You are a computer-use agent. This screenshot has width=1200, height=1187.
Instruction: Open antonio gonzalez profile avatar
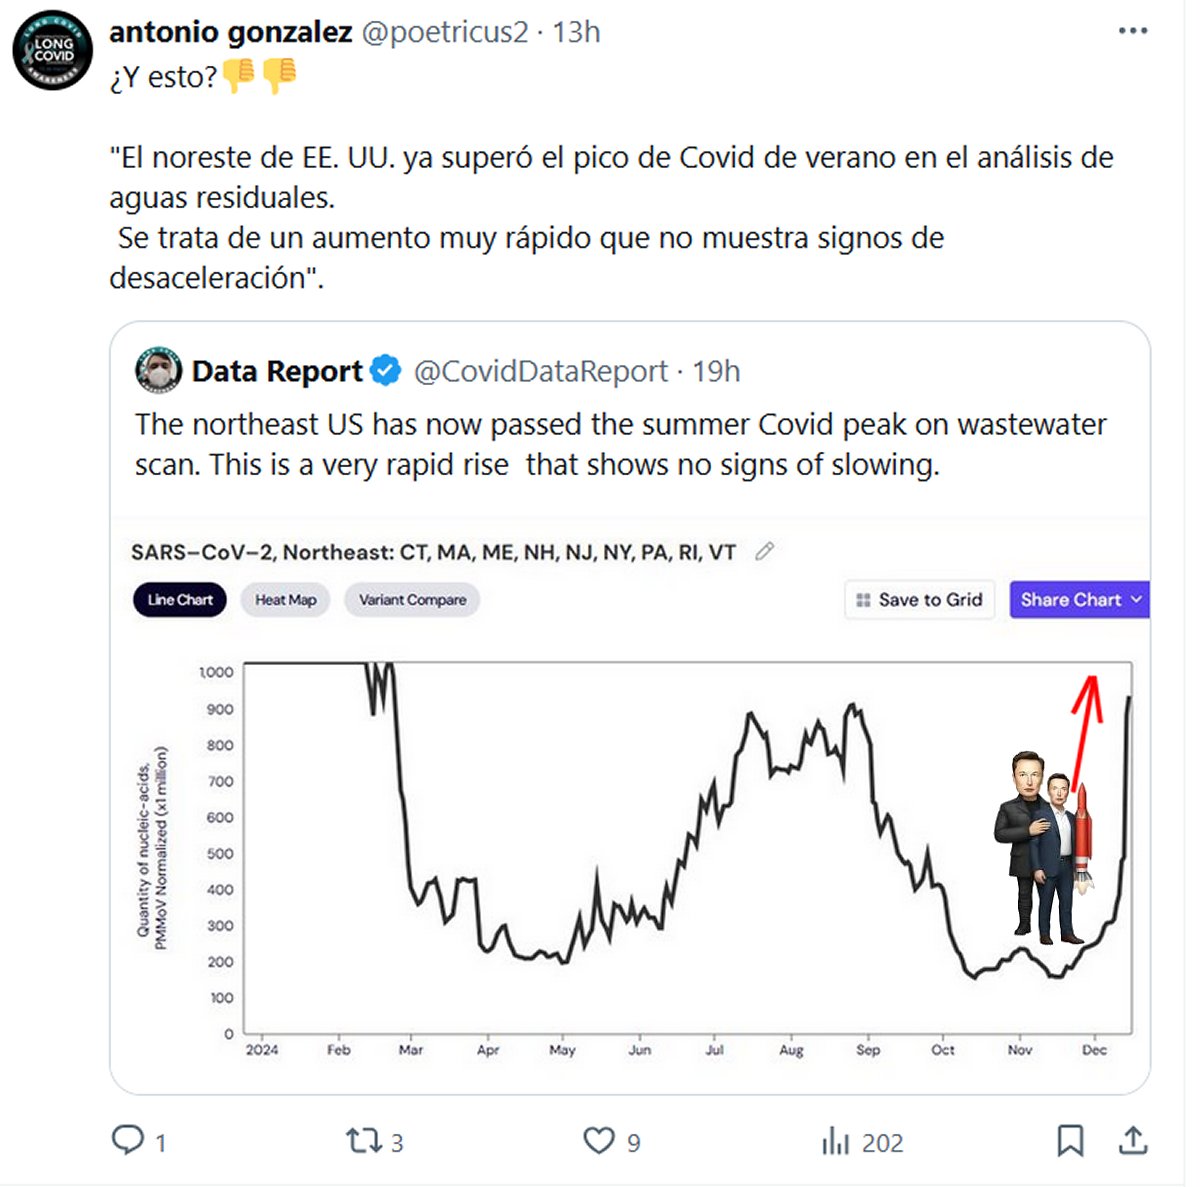53,50
